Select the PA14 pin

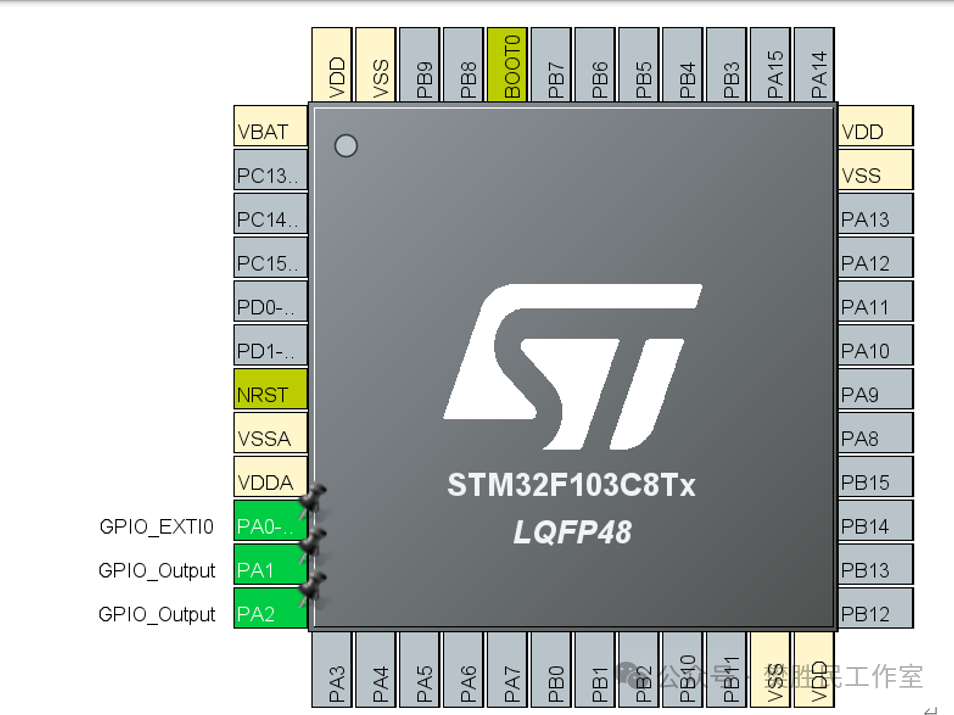point(814,64)
